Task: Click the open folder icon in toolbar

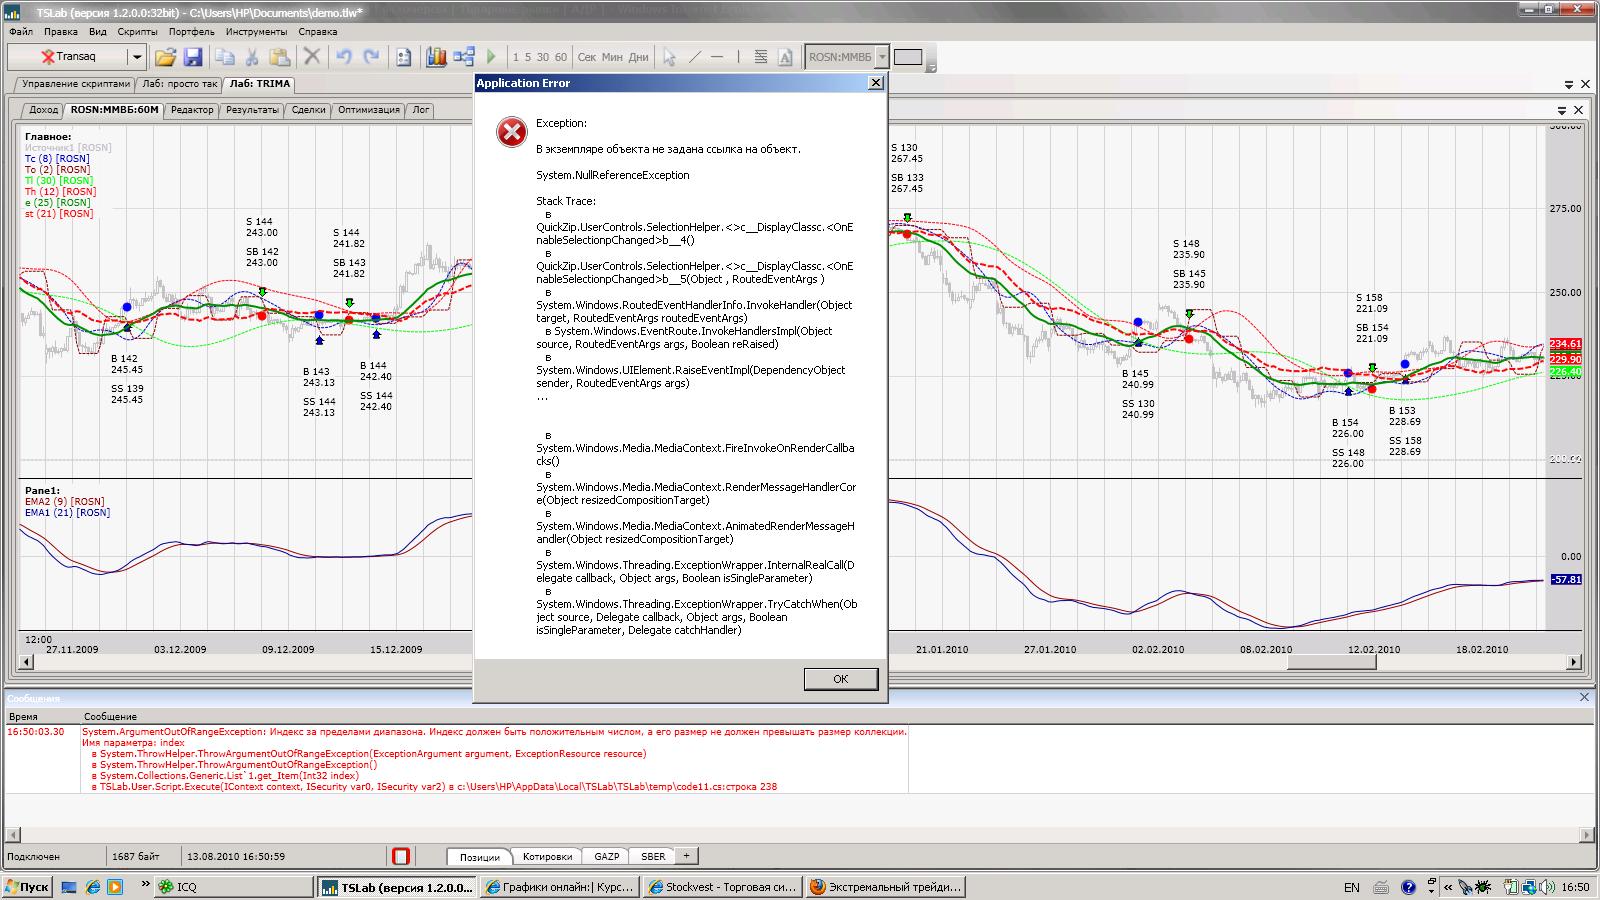Action: 165,57
